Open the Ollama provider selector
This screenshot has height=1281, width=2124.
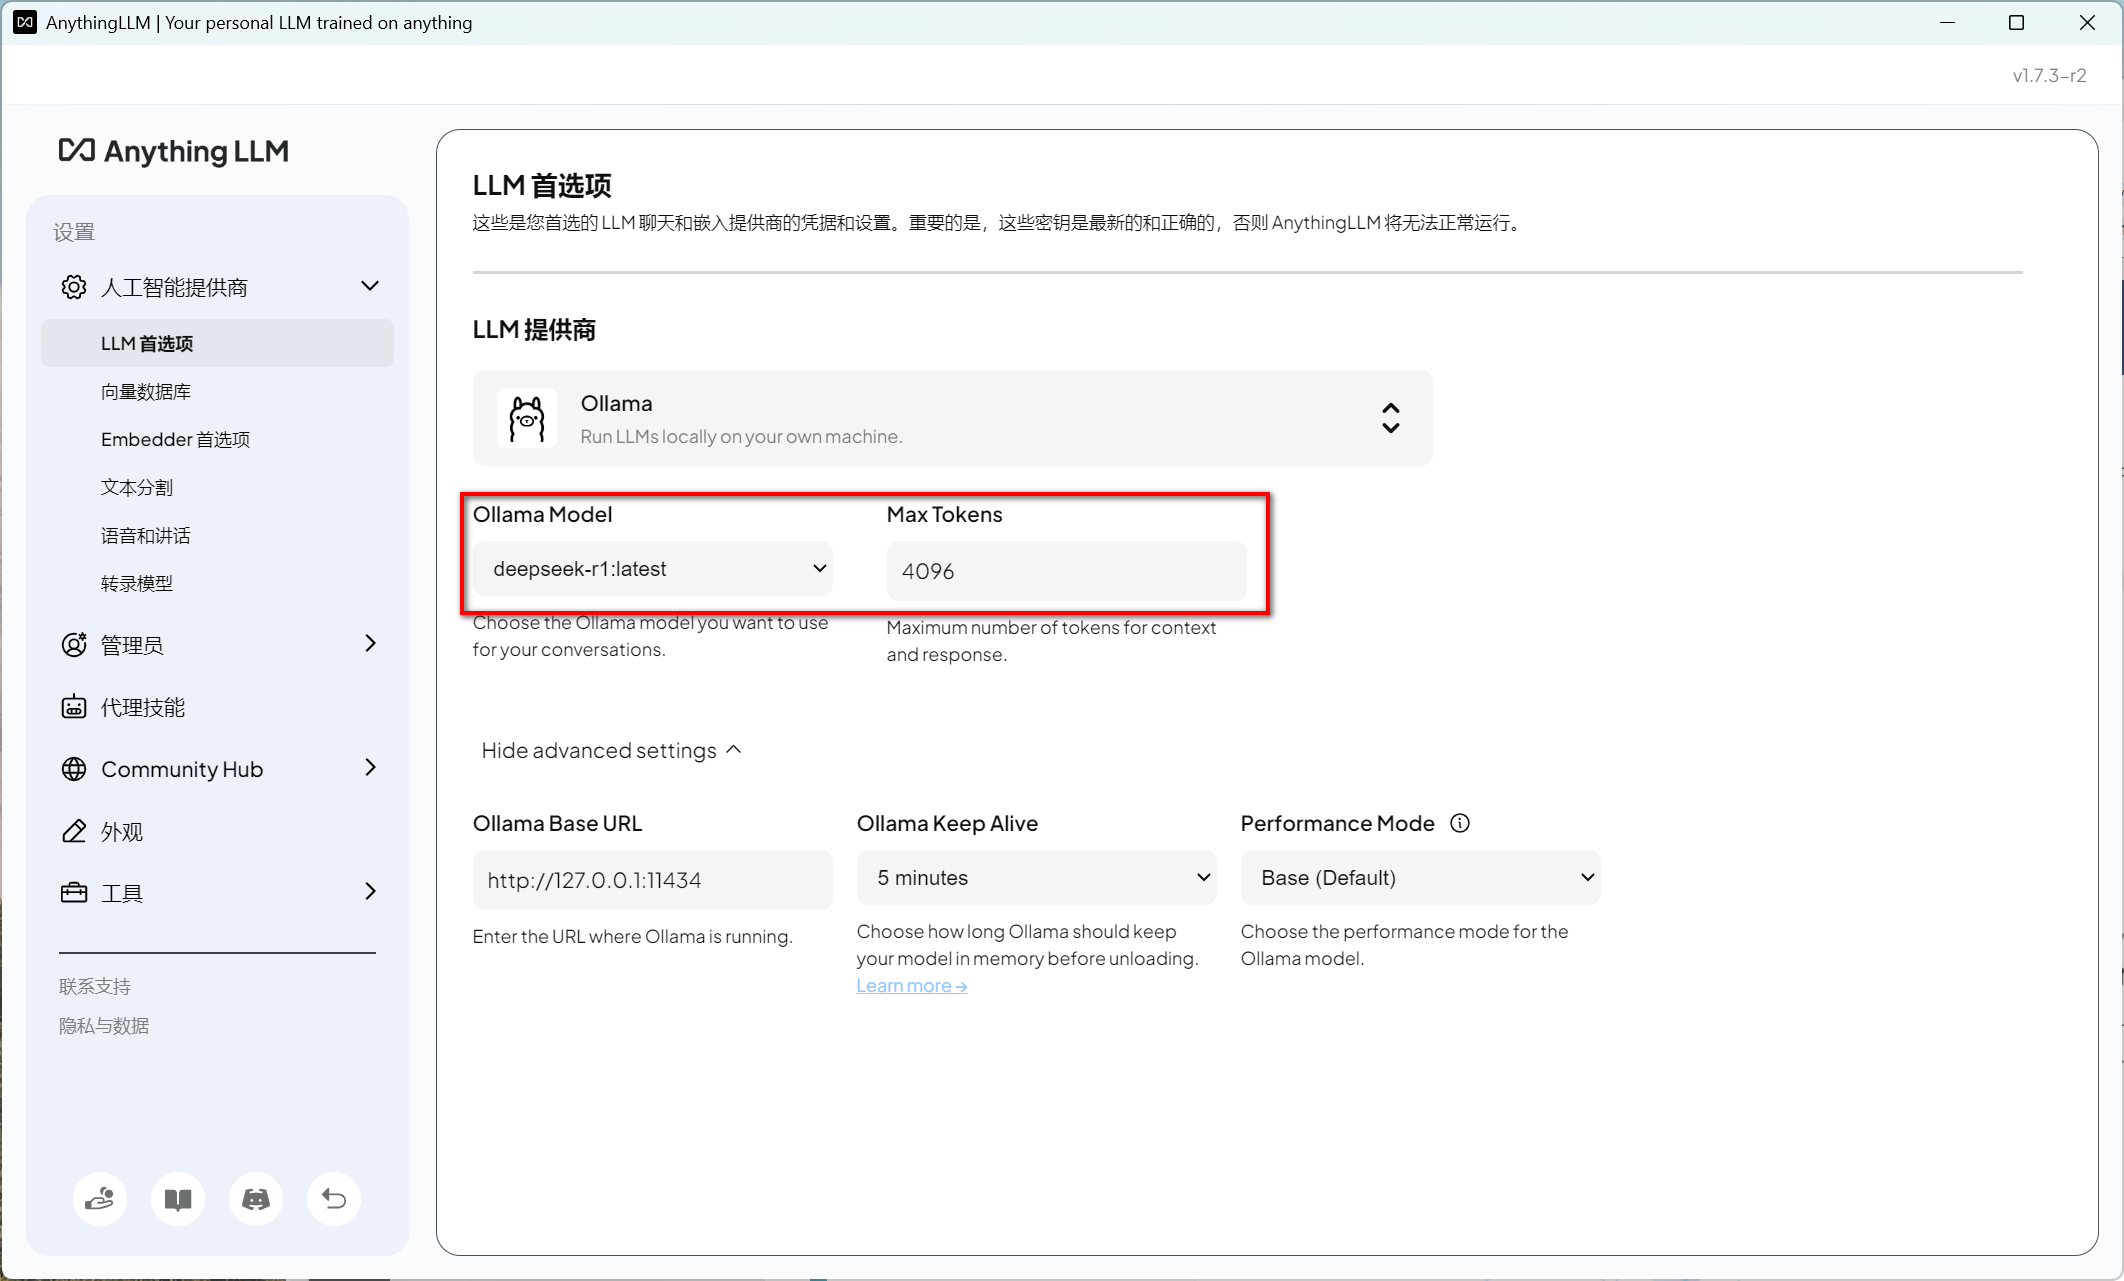tap(952, 418)
